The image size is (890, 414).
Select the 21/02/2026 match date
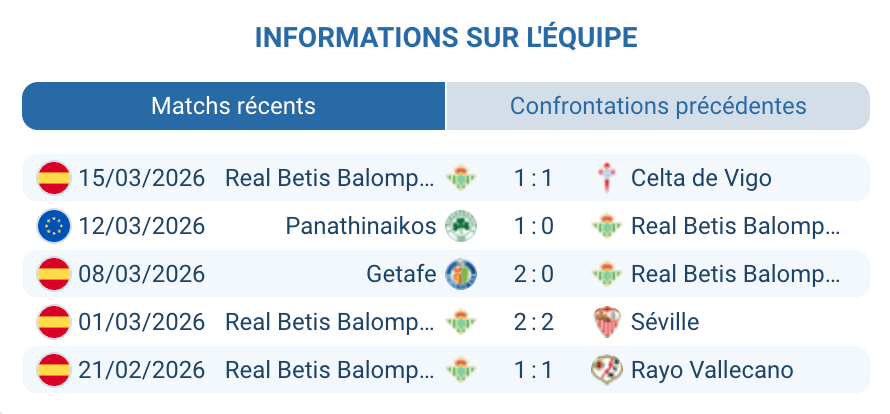coord(141,370)
